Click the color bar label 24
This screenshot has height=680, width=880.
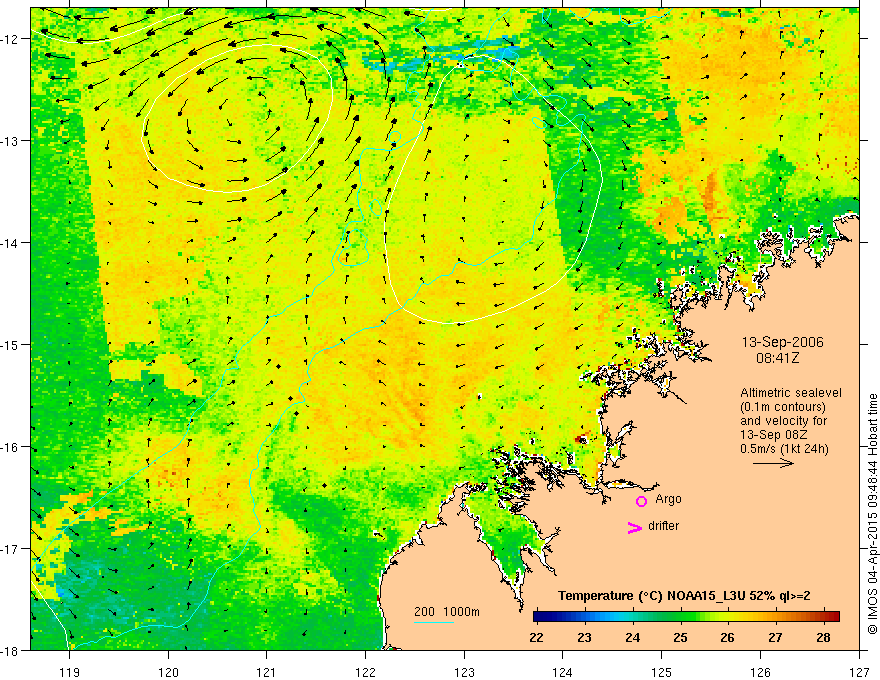tap(632, 637)
